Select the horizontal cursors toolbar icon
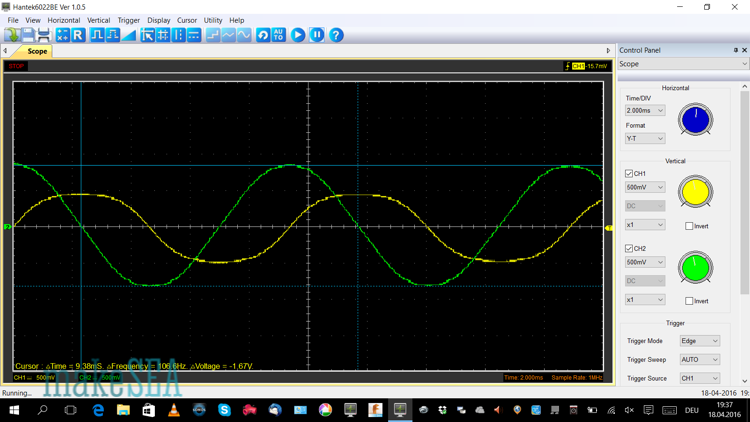 [194, 35]
